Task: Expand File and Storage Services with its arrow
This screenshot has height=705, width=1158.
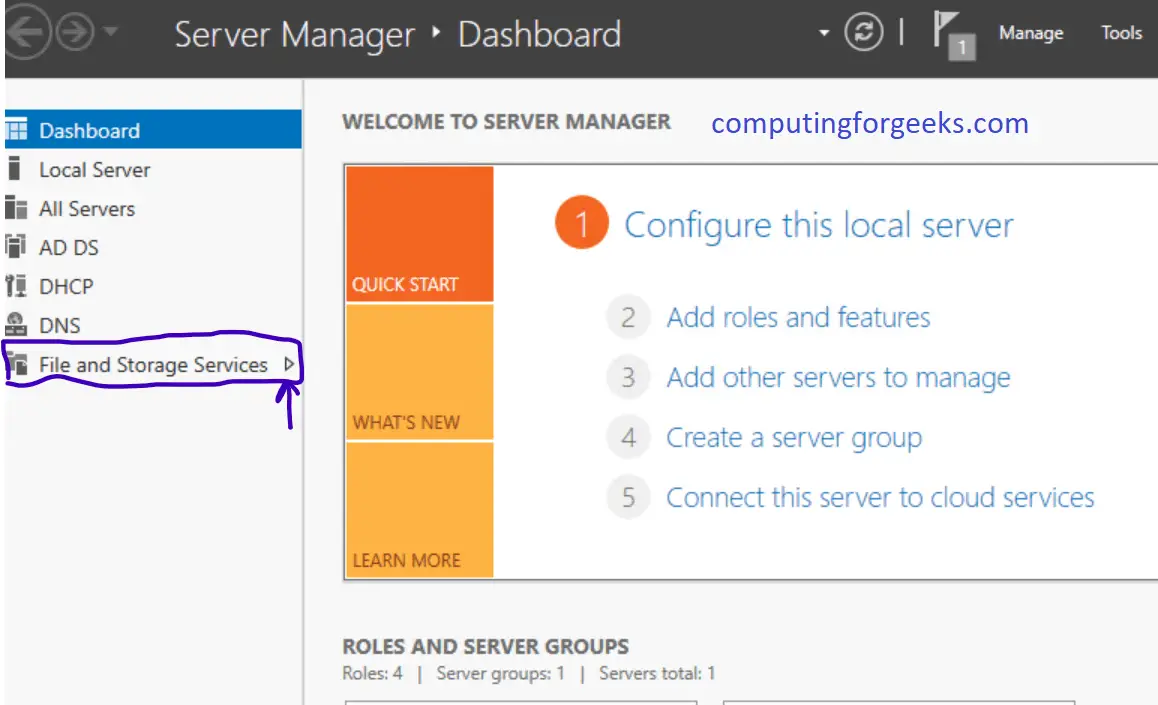Action: pos(290,365)
